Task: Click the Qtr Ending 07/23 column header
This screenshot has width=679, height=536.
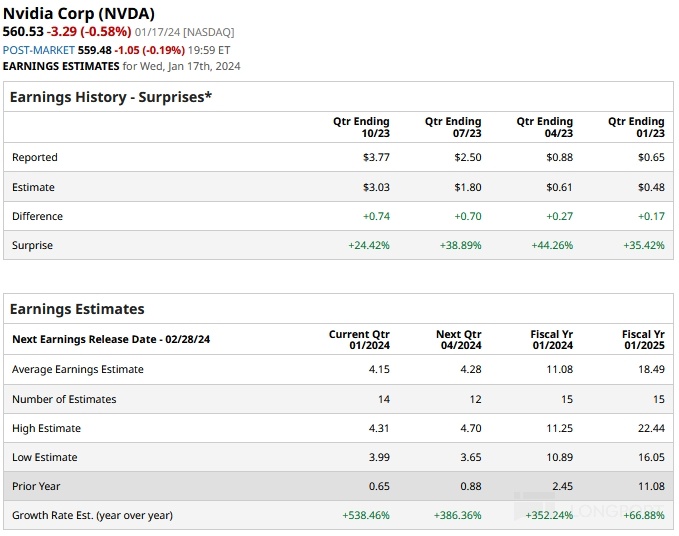Action: point(453,127)
